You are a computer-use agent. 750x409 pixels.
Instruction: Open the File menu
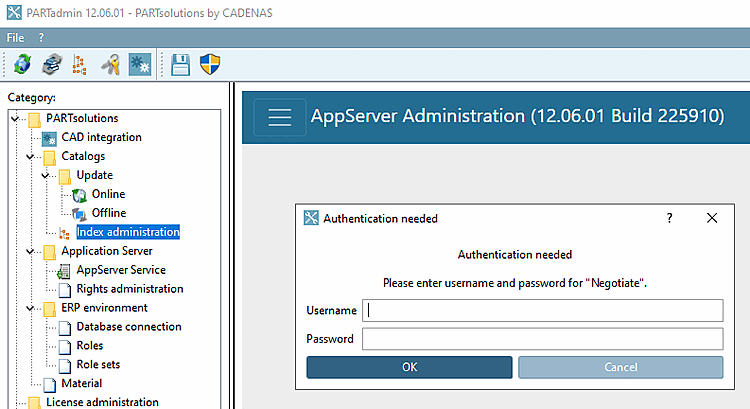pyautogui.click(x=16, y=37)
